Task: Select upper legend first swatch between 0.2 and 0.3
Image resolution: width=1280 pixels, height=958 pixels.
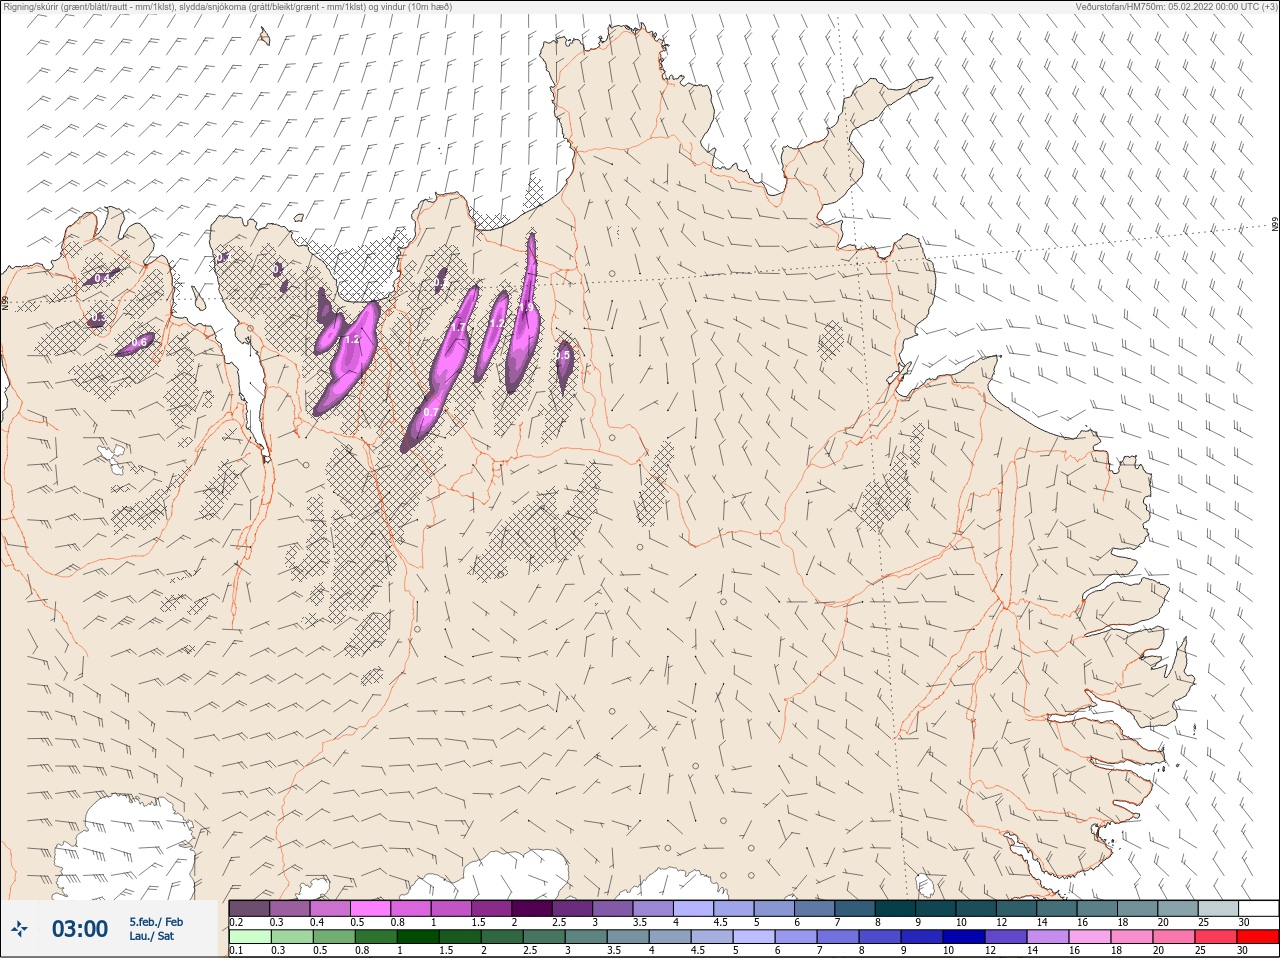Action: point(249,908)
